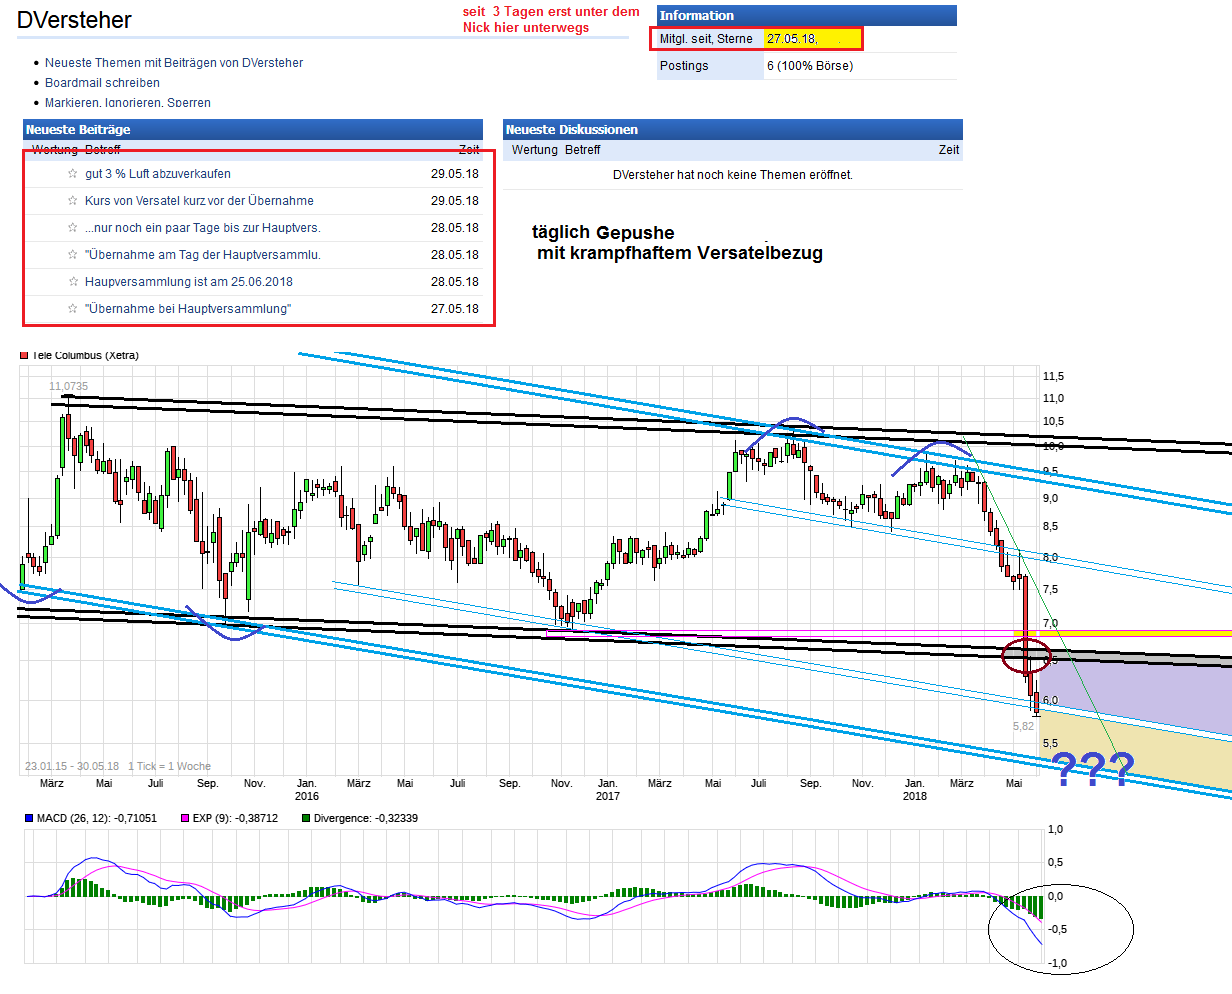Click the star next to "Übernahme bei Hauptversammlung"
The height and width of the screenshot is (994, 1232).
(72, 309)
